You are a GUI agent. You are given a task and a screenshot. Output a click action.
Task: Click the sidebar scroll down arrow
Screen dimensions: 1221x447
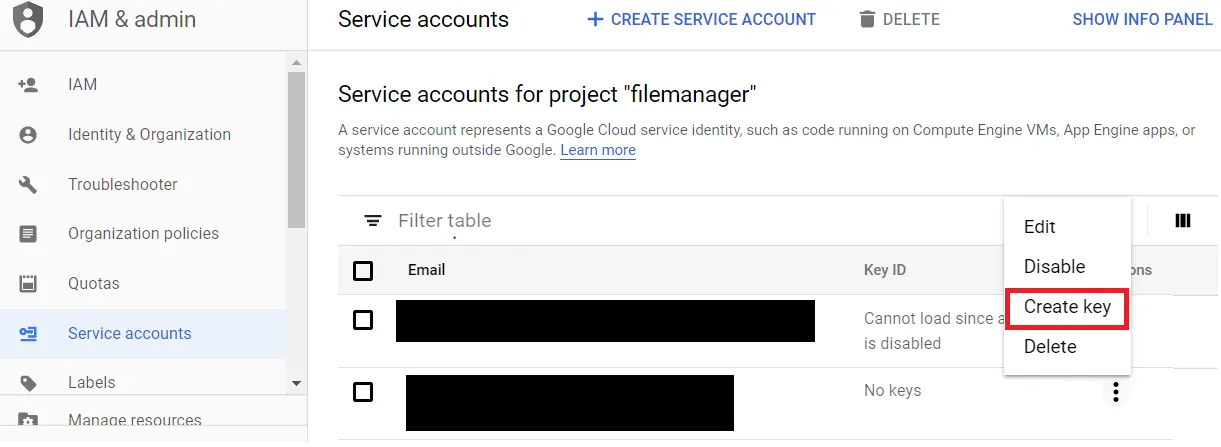pos(296,383)
